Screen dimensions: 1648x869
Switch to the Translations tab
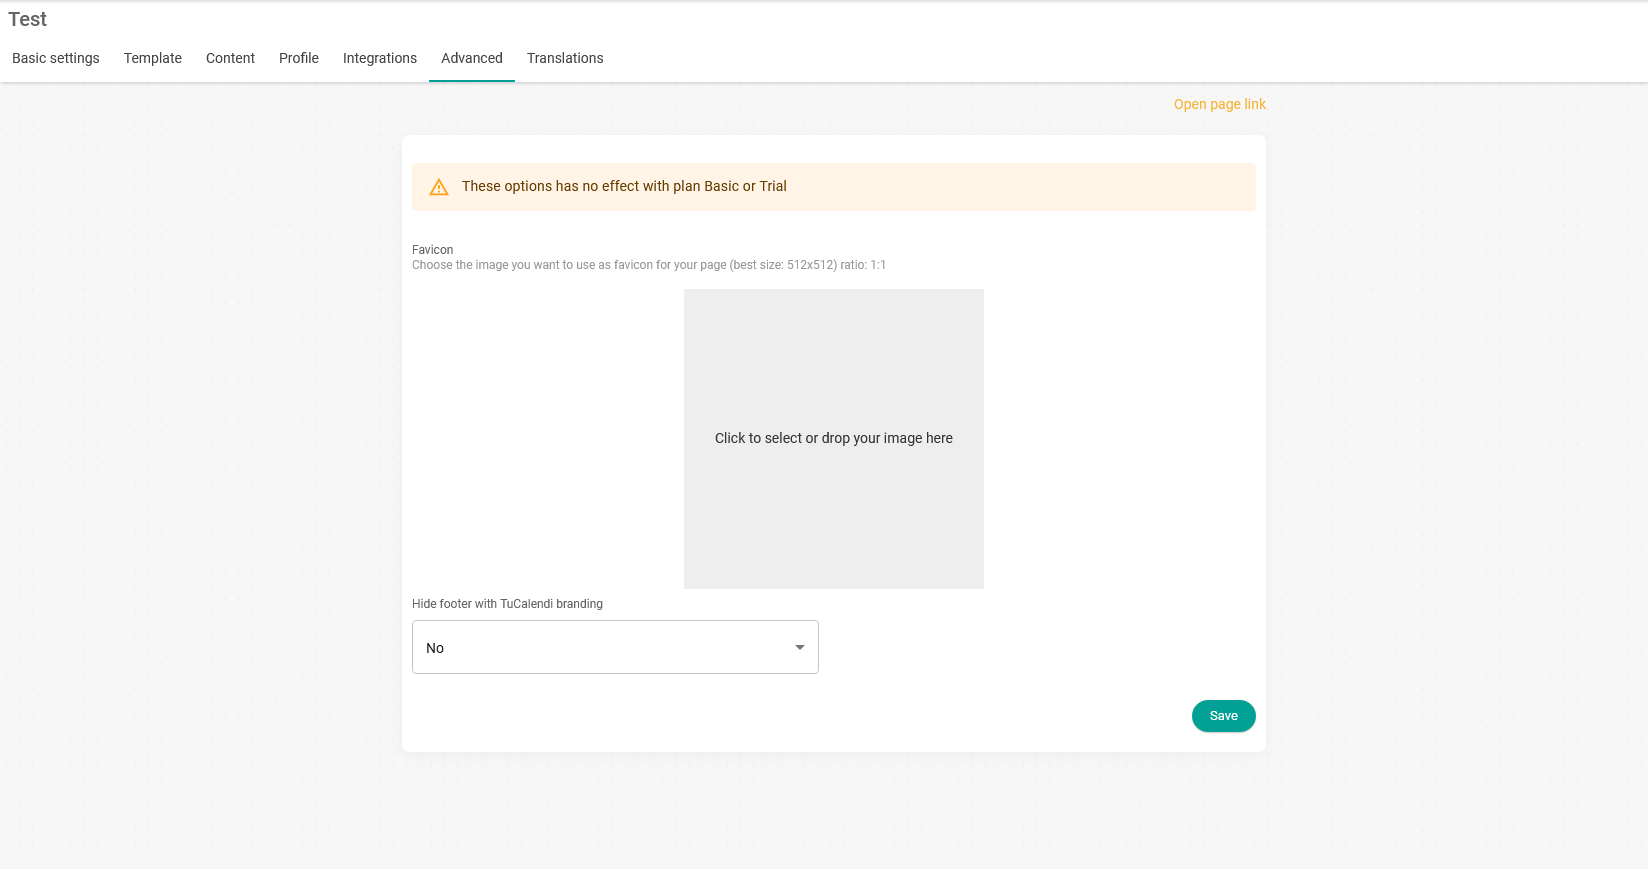pyautogui.click(x=565, y=58)
